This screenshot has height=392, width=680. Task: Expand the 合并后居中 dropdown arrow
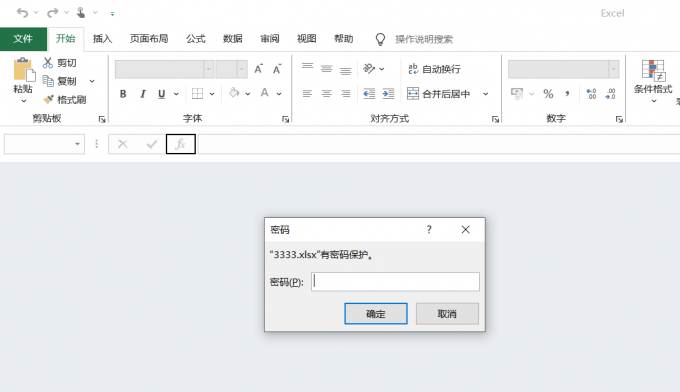486,94
